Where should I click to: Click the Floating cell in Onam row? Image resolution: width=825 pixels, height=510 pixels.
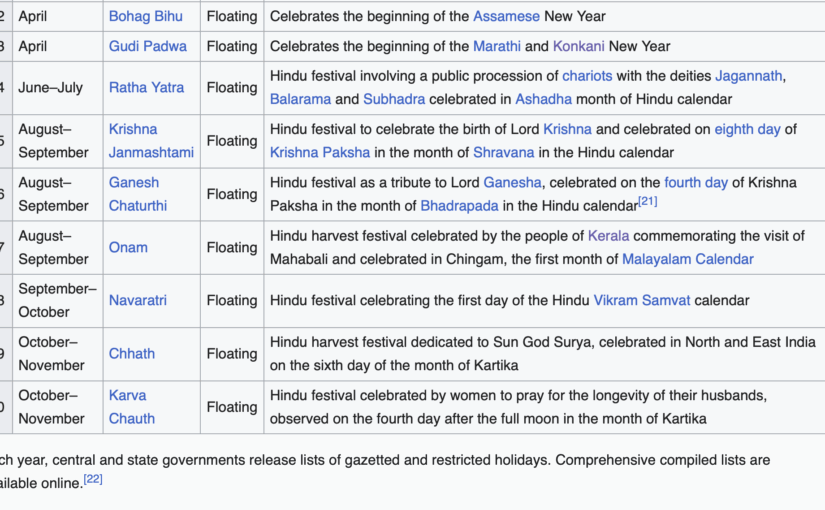click(x=232, y=247)
